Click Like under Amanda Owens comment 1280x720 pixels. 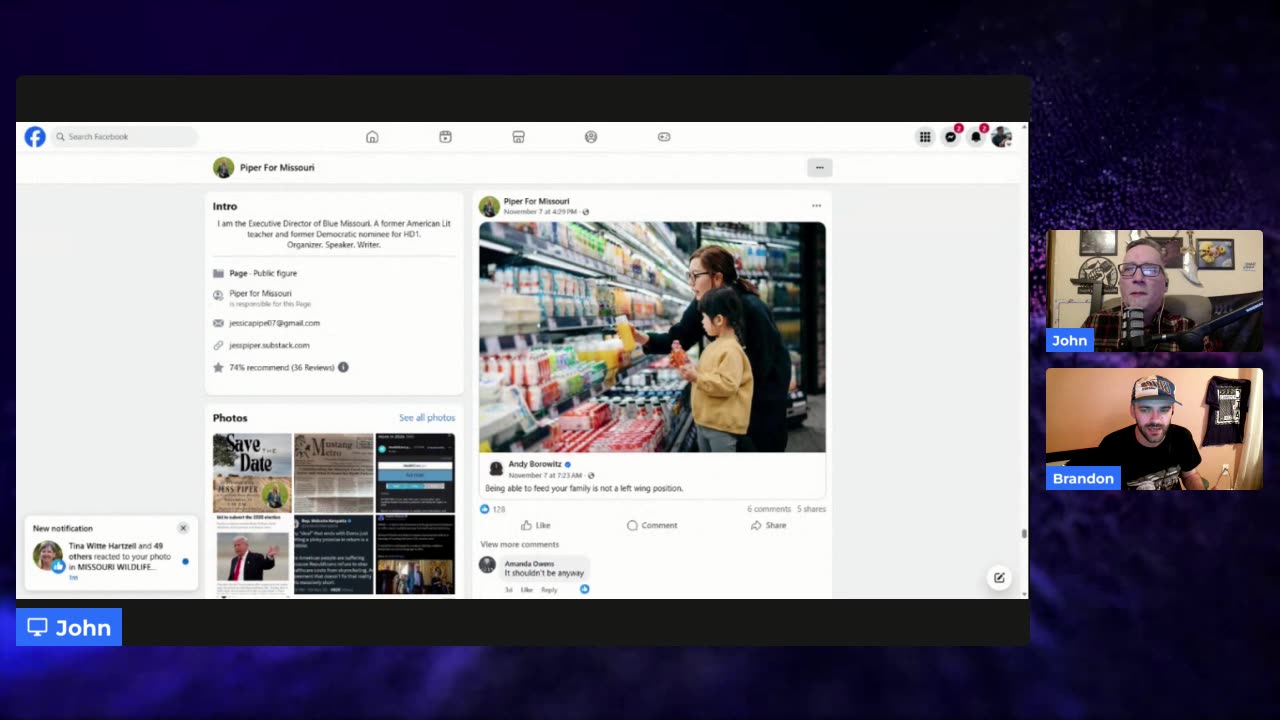(x=527, y=590)
